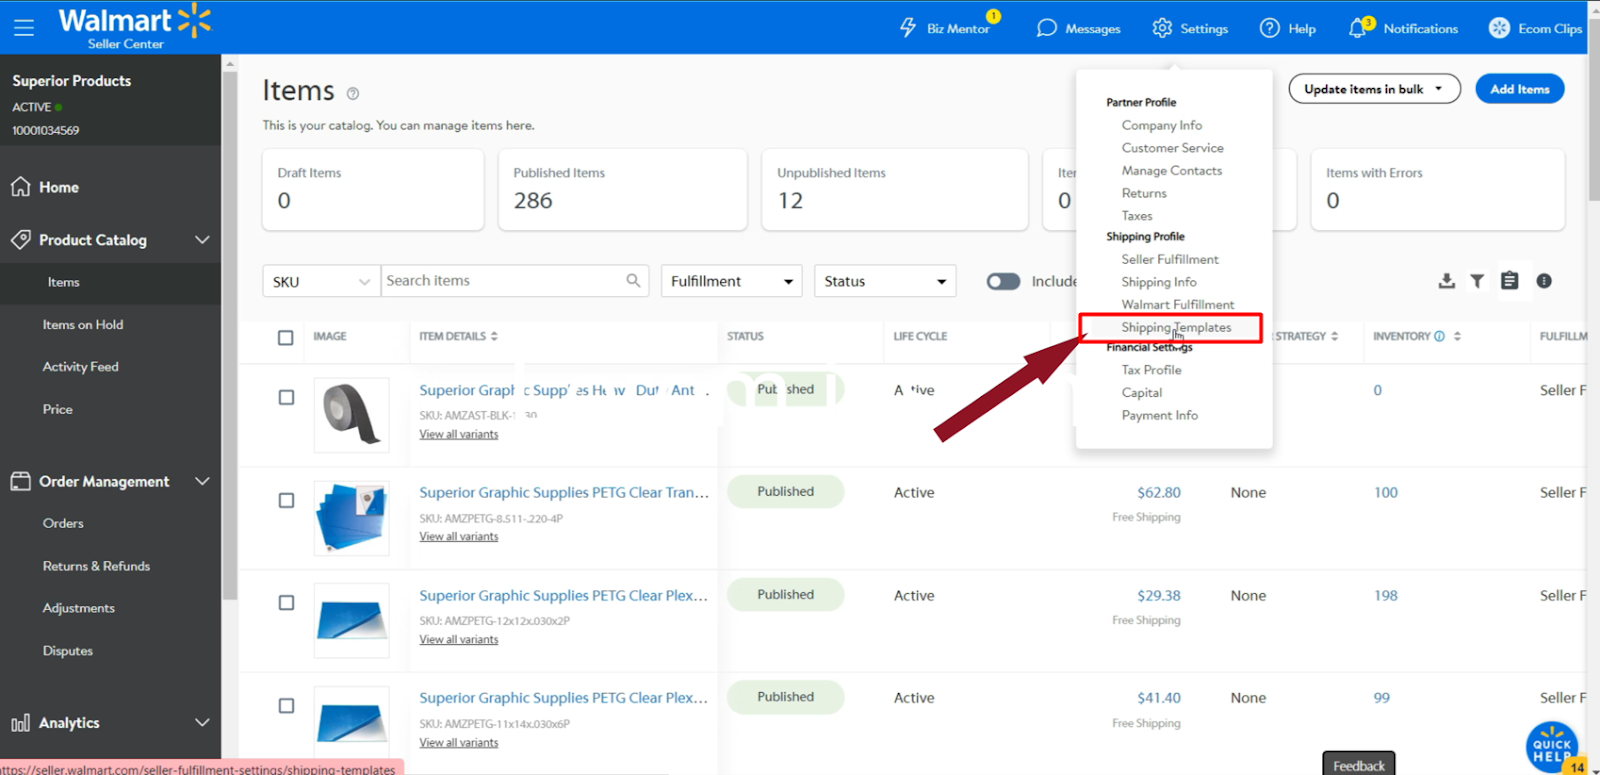Select Company Info menu entry

click(1161, 125)
